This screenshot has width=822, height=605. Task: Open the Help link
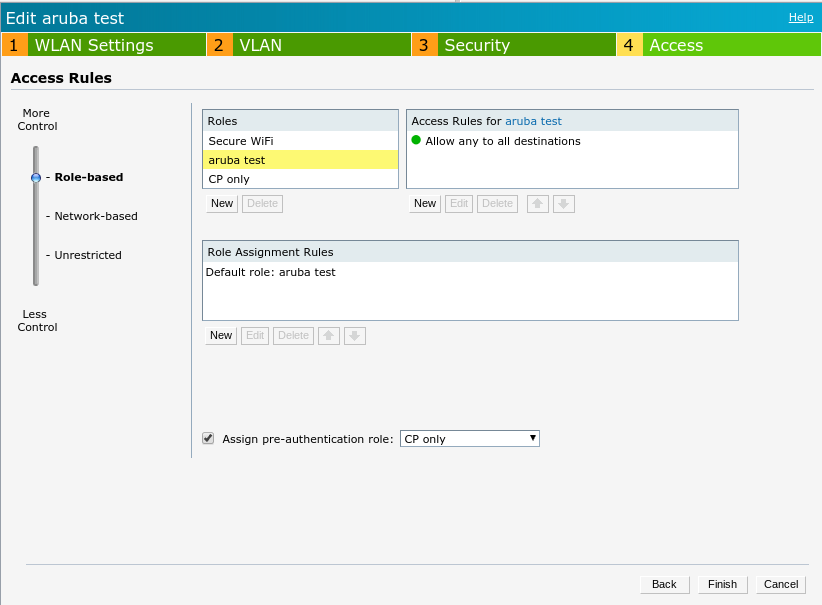pos(799,17)
